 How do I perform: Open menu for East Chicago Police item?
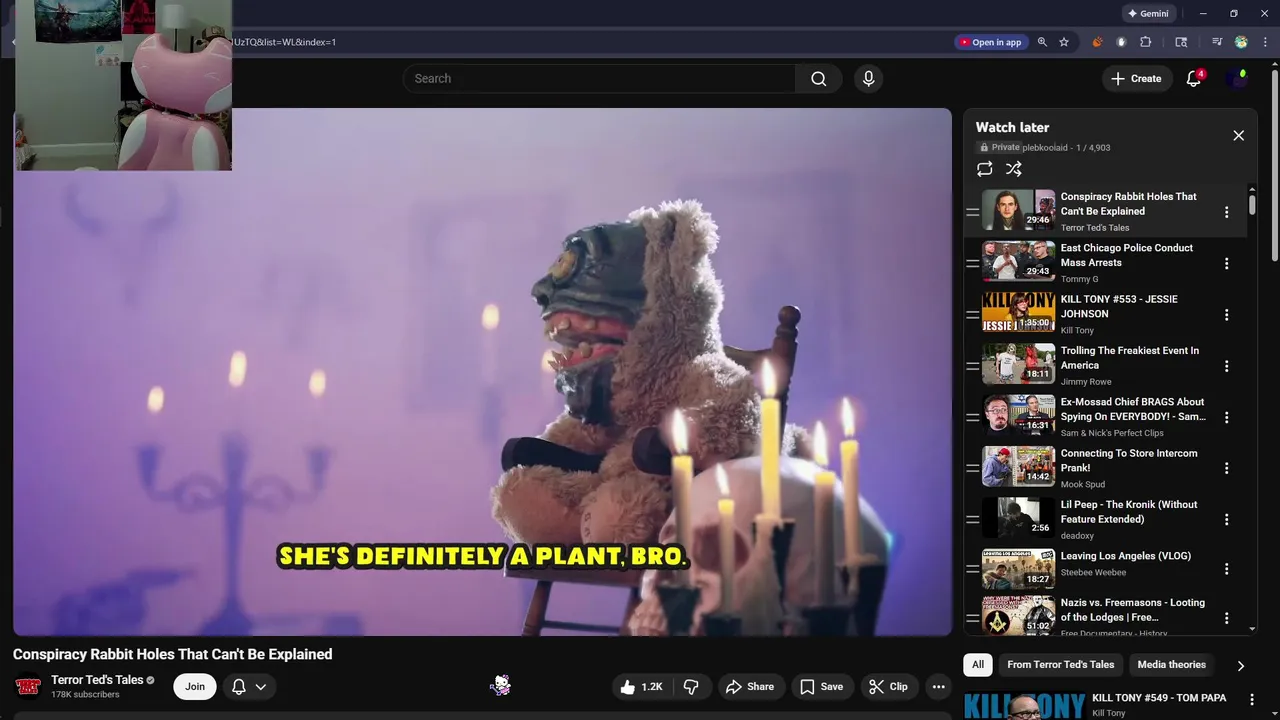(1226, 263)
